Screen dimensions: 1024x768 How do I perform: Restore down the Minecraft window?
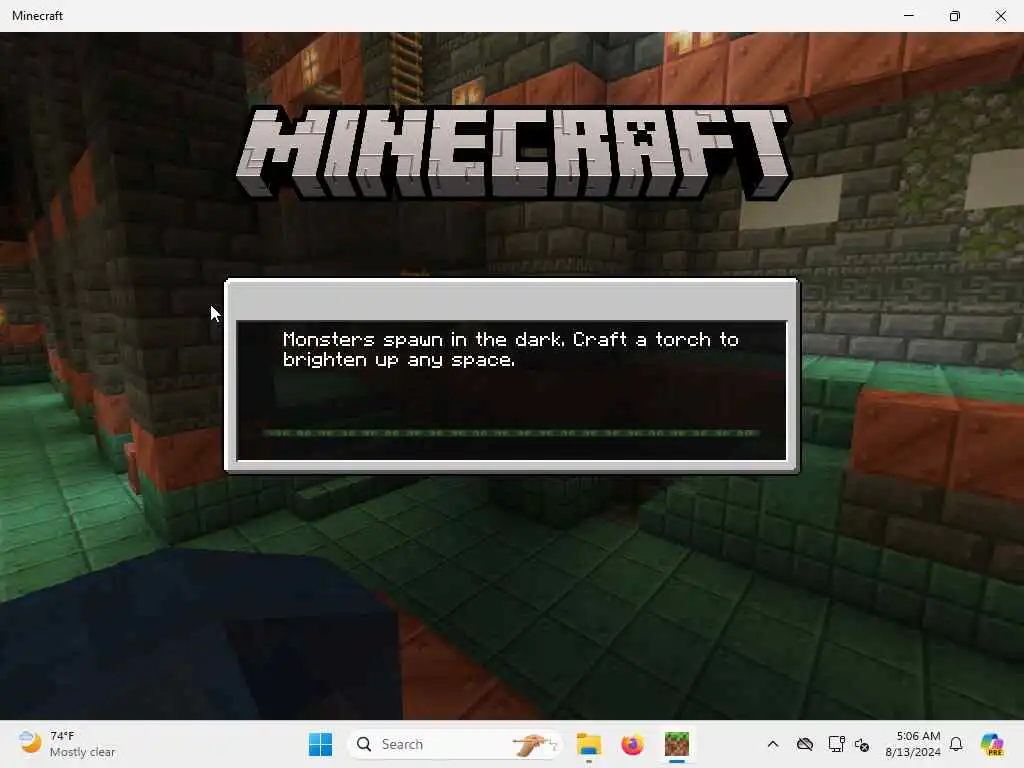click(955, 16)
